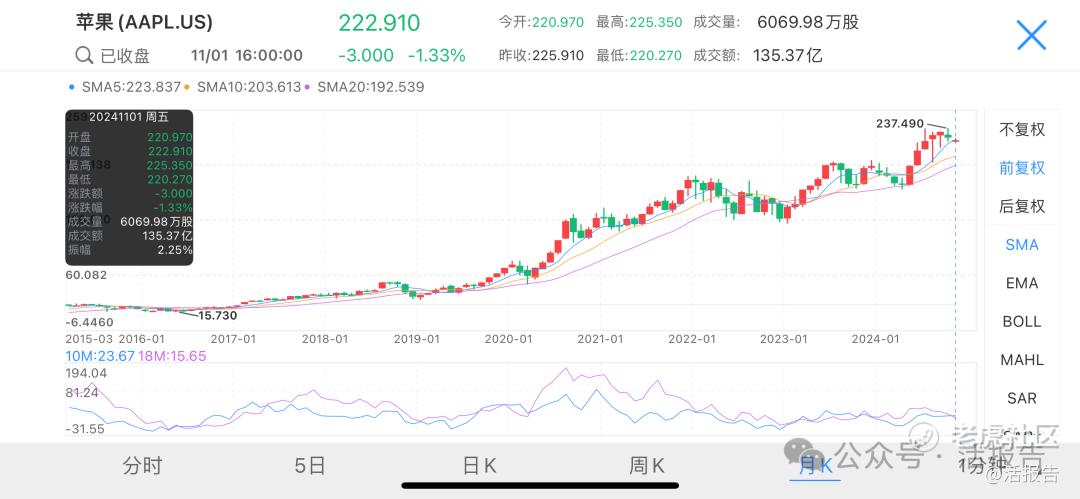The image size is (1080, 499).
Task: Click the current price 222.910
Action: pos(379,23)
